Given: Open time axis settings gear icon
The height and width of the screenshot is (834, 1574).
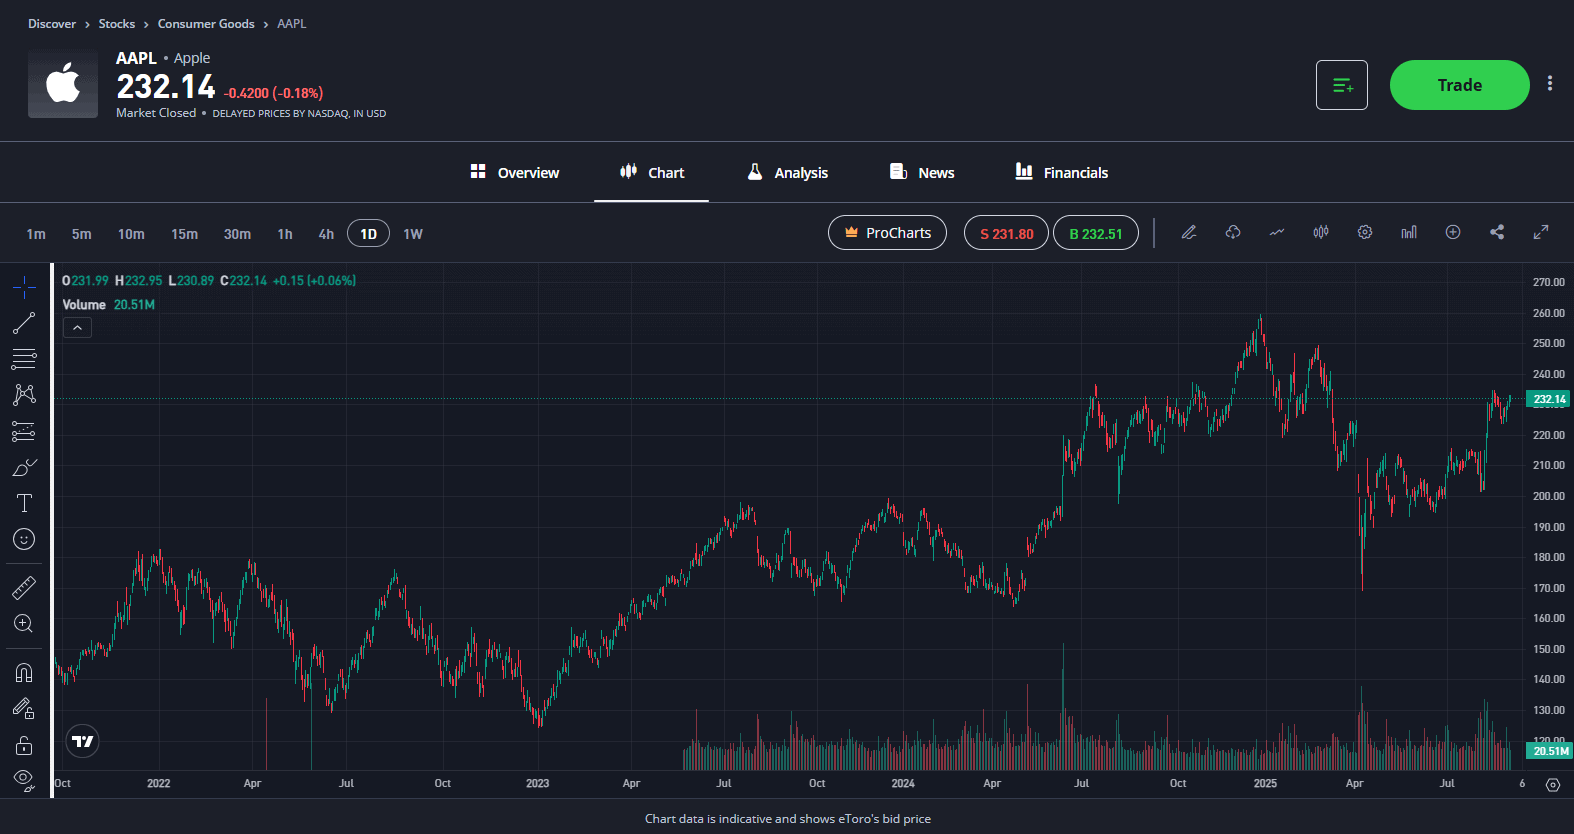Looking at the screenshot, I should [x=1553, y=785].
